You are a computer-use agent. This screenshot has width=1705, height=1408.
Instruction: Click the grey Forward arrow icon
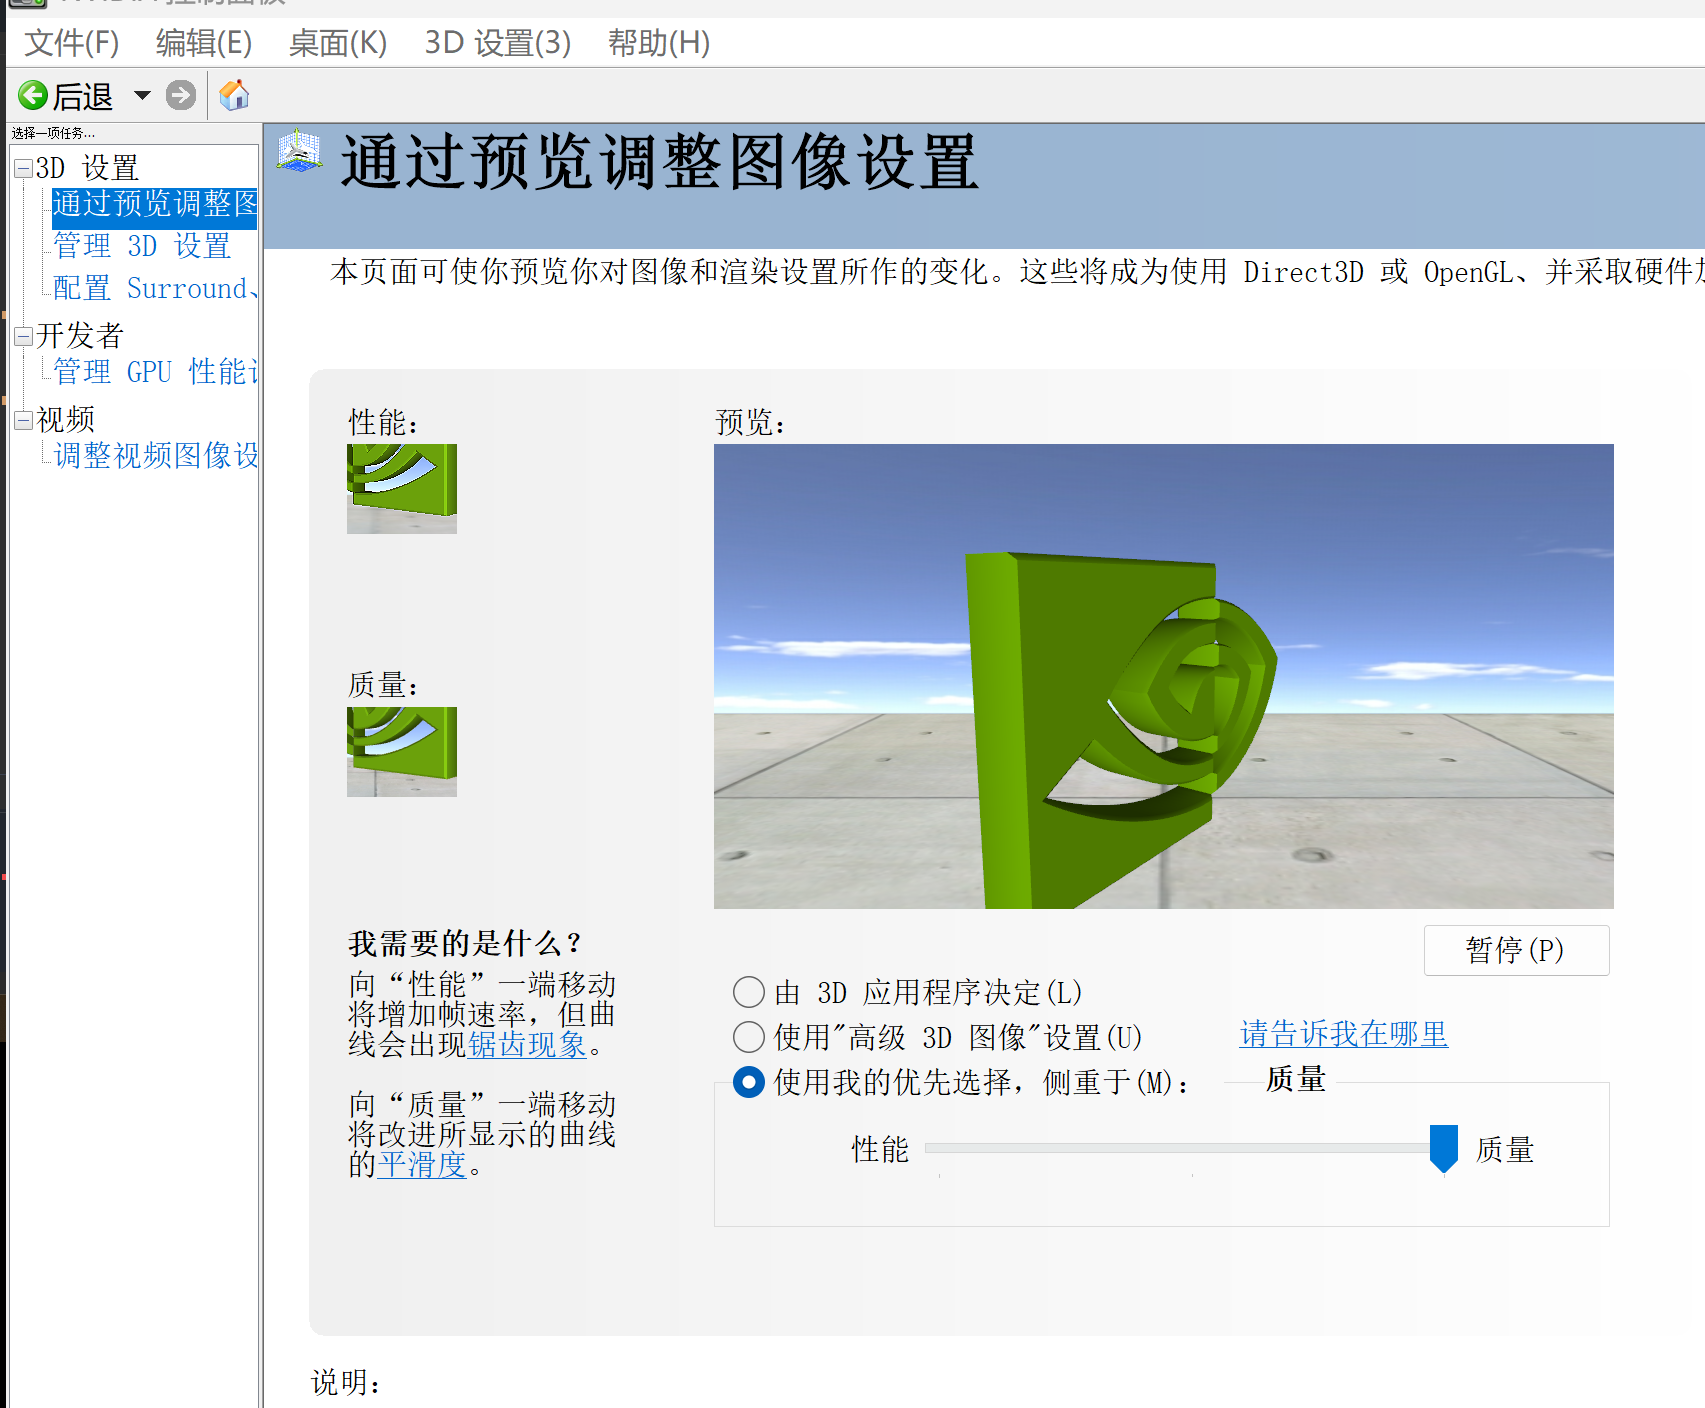click(x=181, y=96)
